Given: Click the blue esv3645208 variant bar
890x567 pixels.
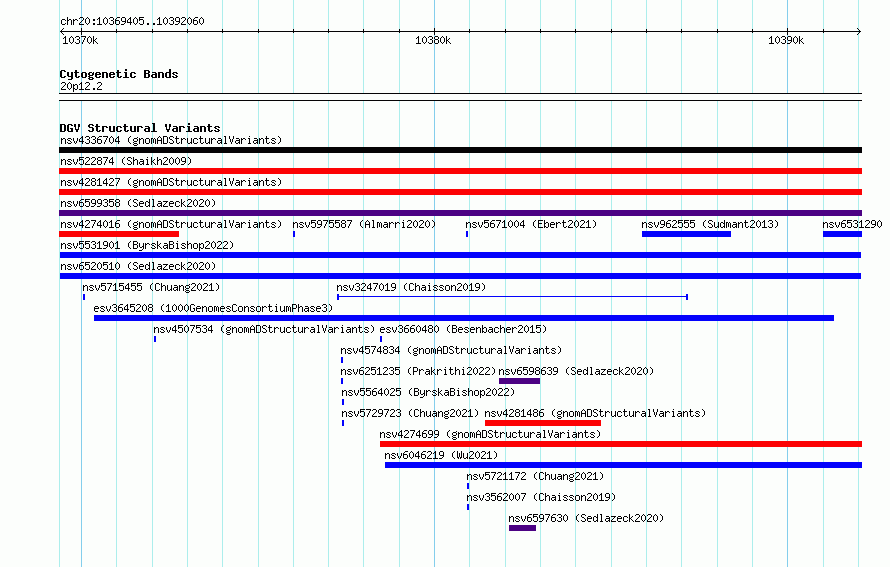Looking at the screenshot, I should [464, 318].
